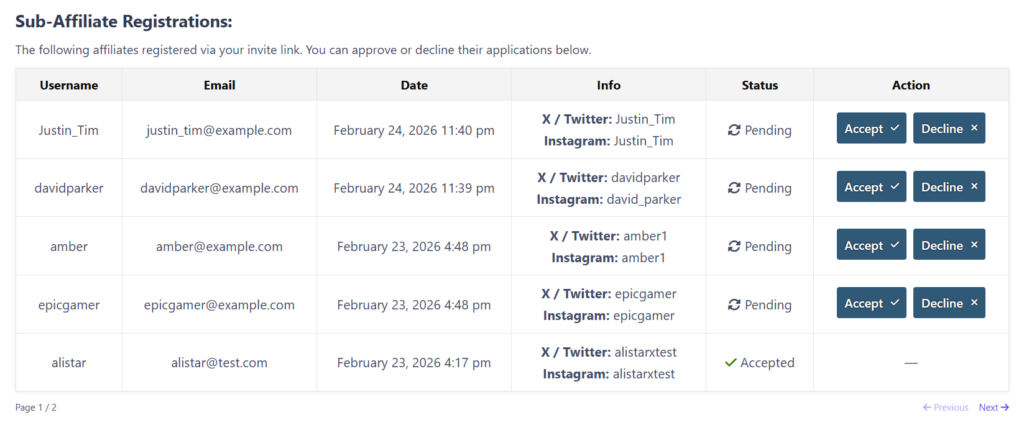Click alistar@test.com email cell
This screenshot has width=1024, height=425.
click(x=219, y=363)
